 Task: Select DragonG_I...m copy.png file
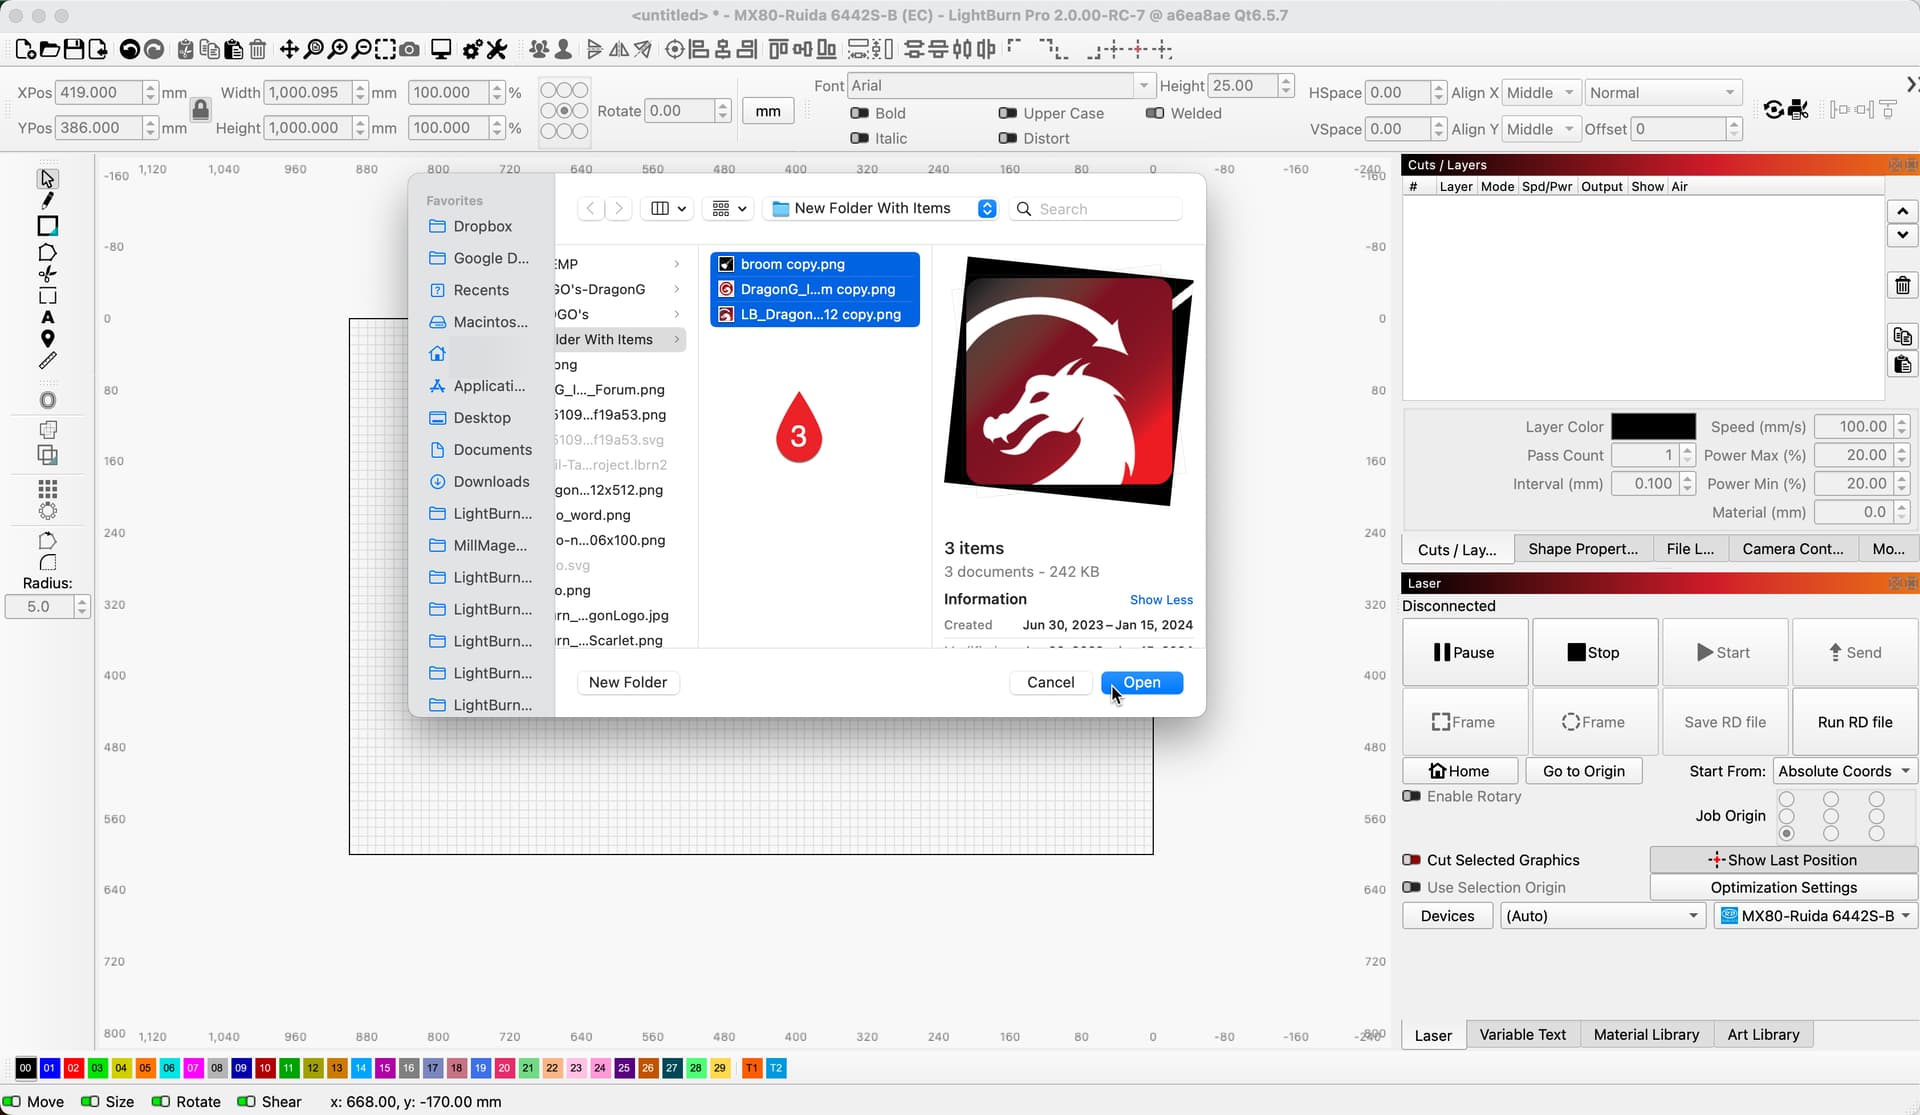pos(815,289)
